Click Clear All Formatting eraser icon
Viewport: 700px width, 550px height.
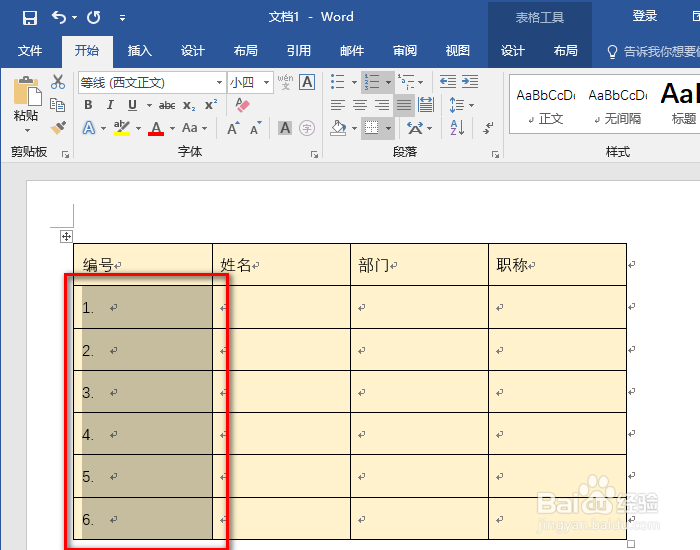point(242,105)
